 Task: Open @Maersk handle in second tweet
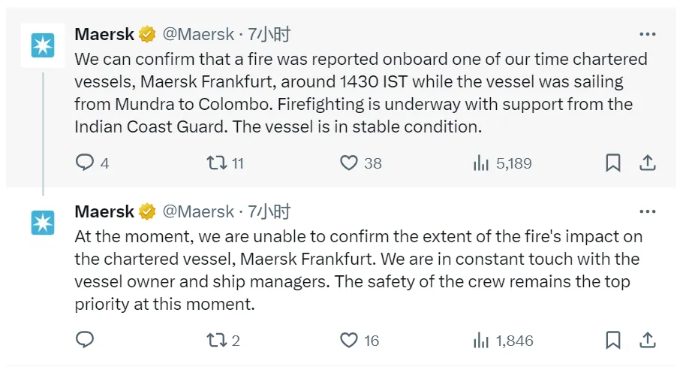point(198,212)
